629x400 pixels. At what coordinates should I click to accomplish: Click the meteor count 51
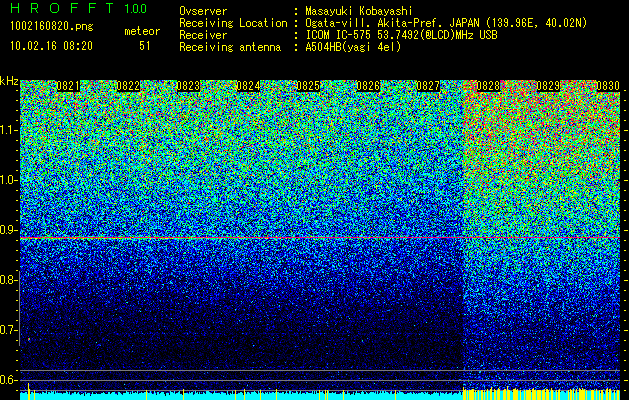click(144, 46)
